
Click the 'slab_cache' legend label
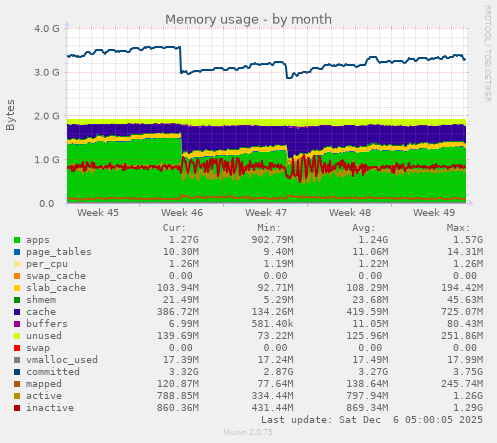(x=56, y=288)
